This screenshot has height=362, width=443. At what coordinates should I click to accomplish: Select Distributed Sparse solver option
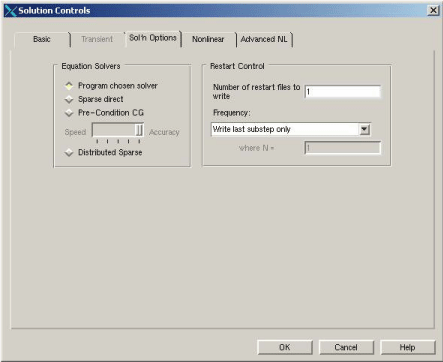point(69,153)
